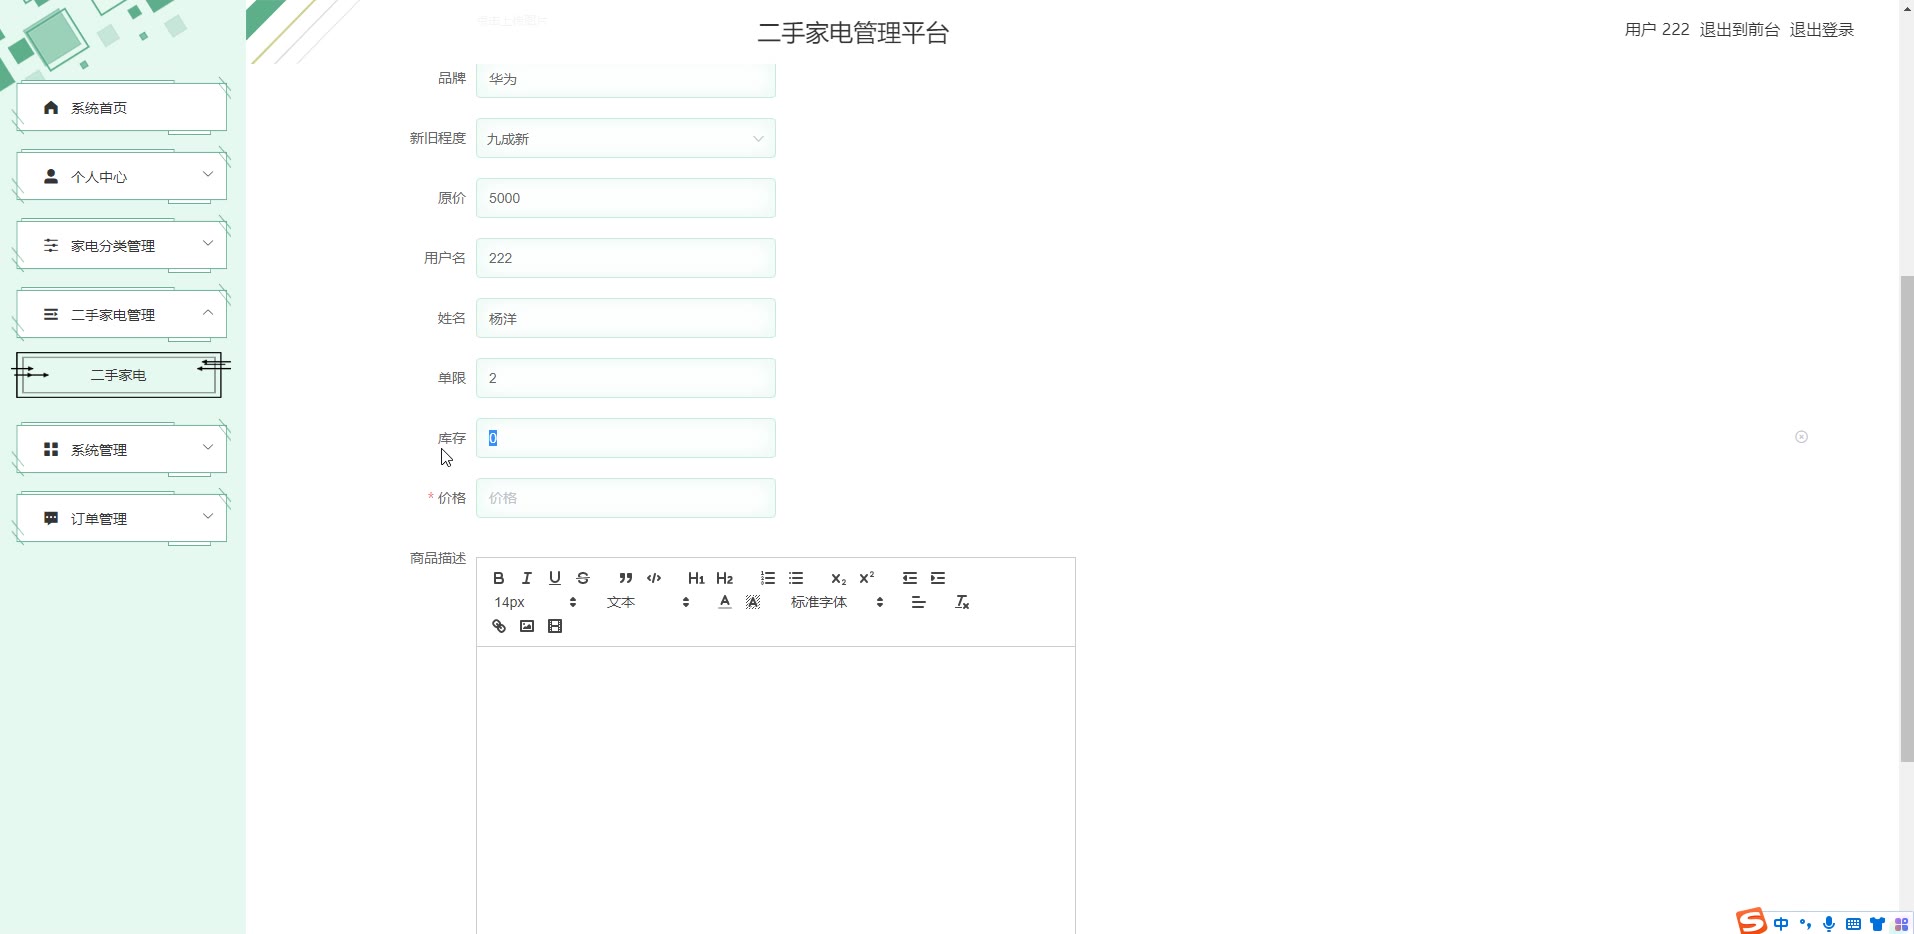
Task: Click the 家电分类管理 sliders icon
Action: click(51, 245)
